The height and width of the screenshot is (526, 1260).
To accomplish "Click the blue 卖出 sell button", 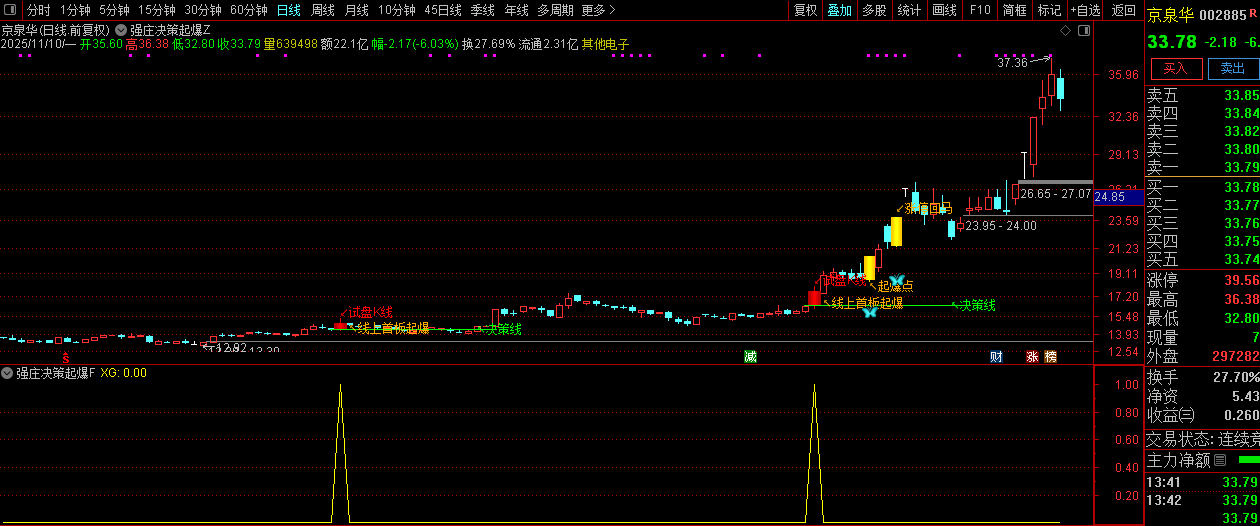I will pos(1233,68).
